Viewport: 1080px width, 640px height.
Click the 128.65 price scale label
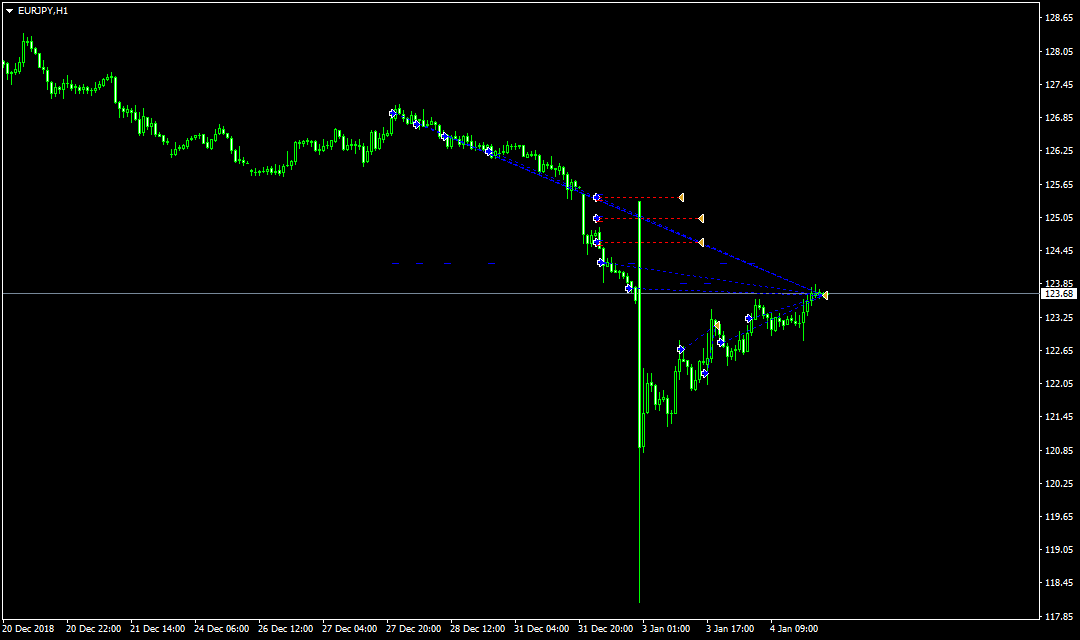tap(1059, 18)
